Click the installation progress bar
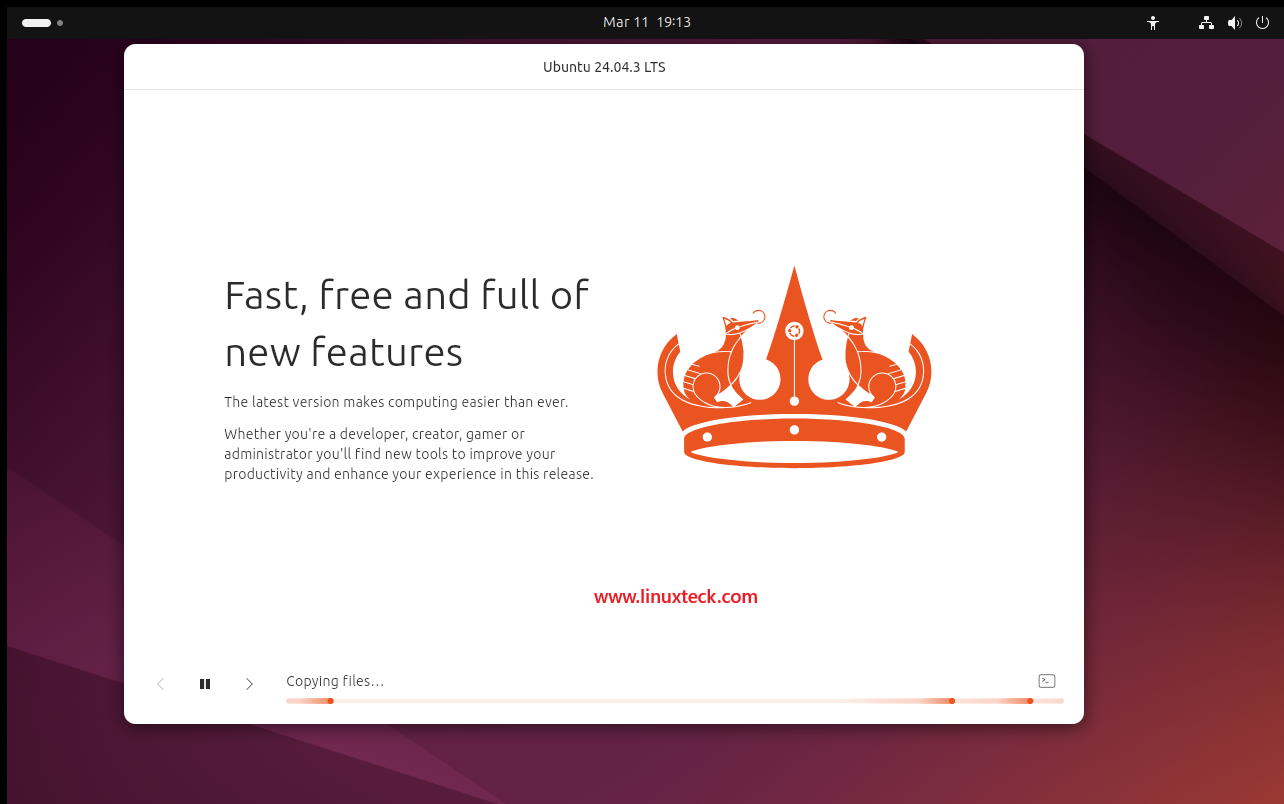 coord(675,701)
